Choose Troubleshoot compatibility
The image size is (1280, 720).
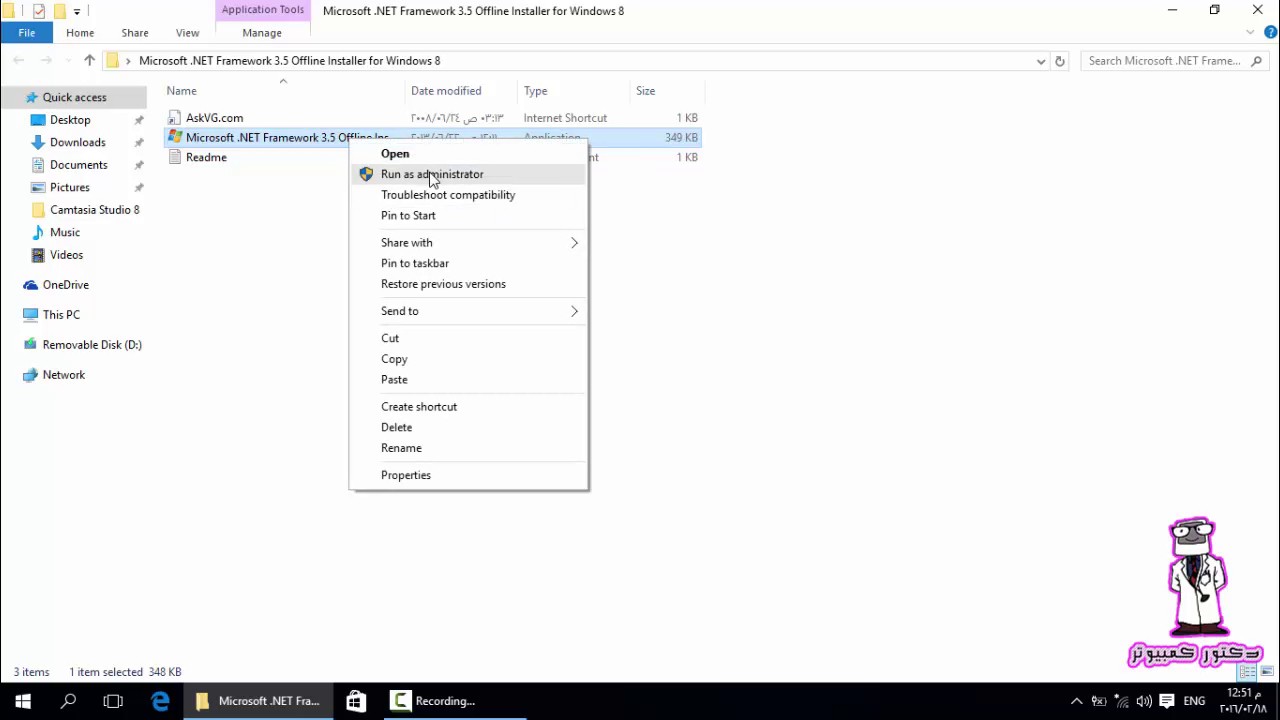468,195
